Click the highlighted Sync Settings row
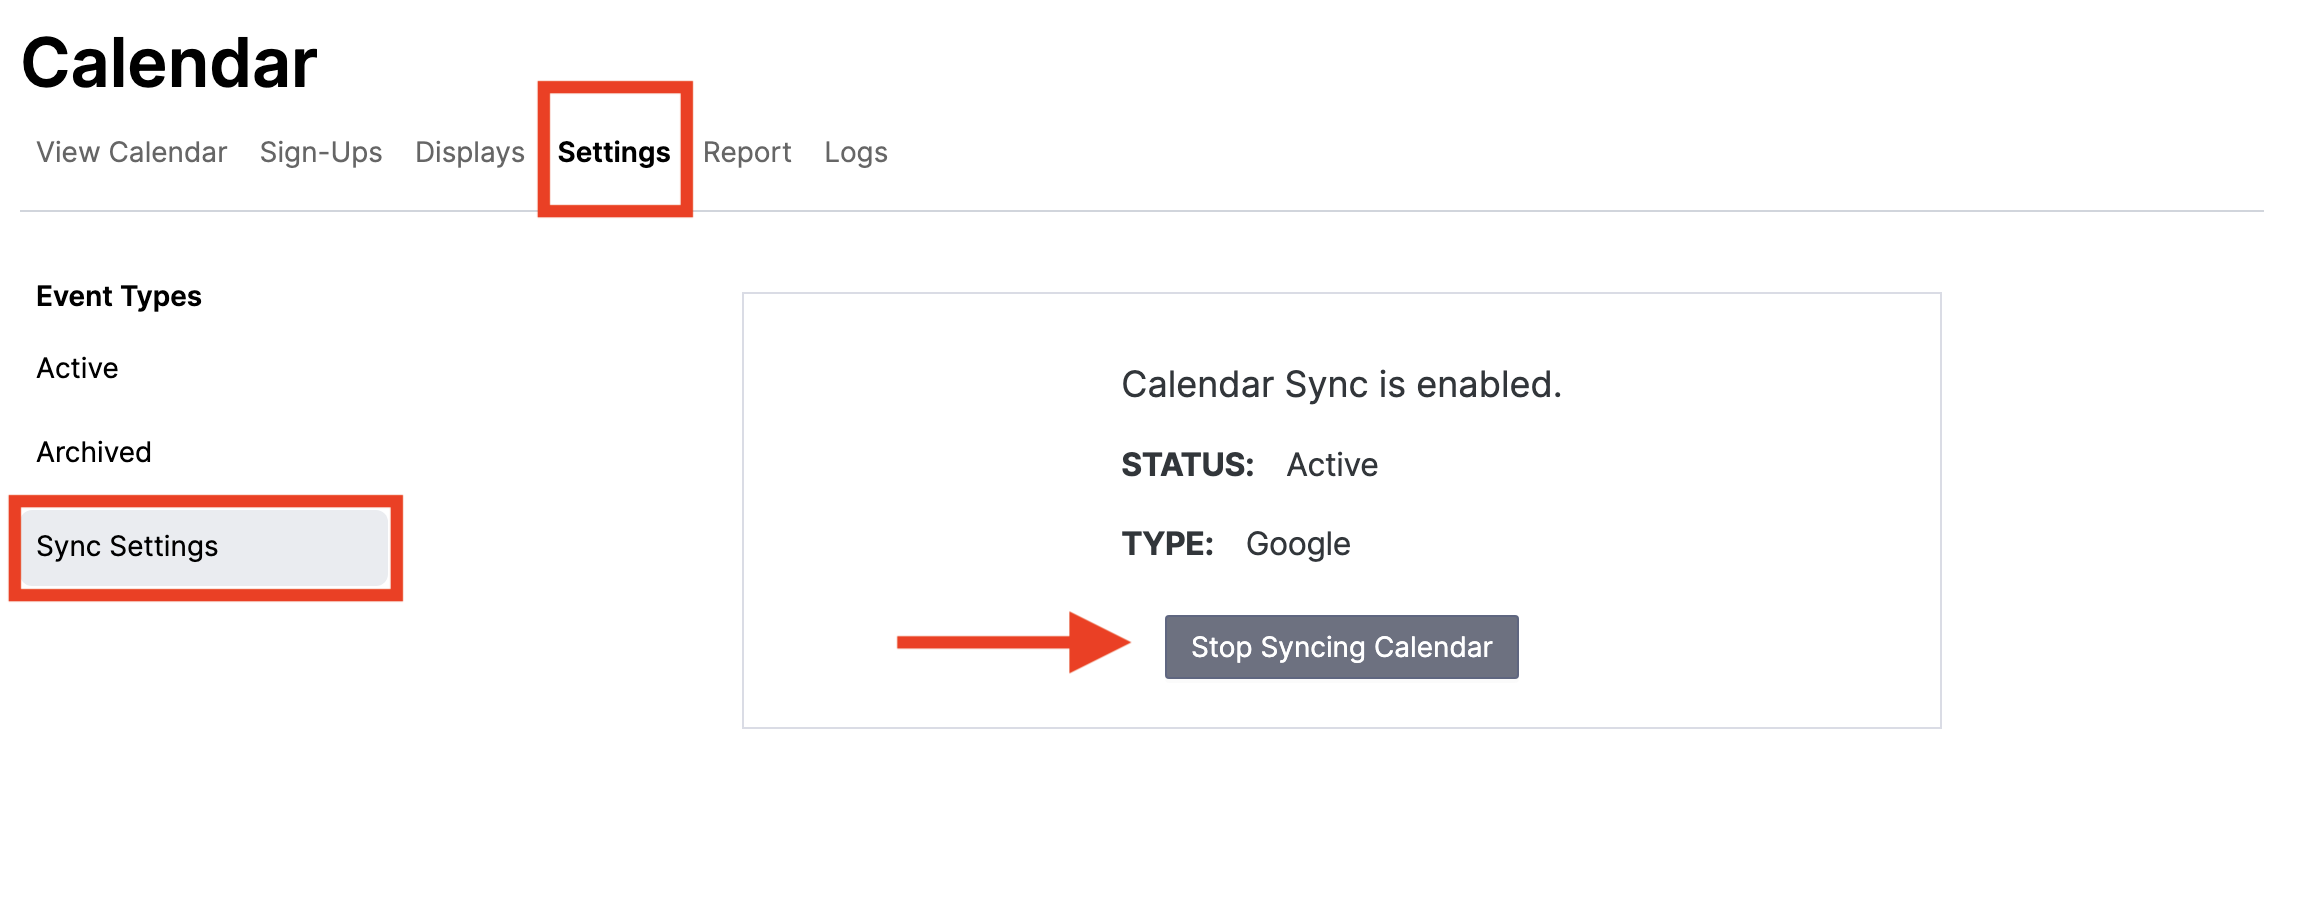Viewport: 2301px width, 920px height. point(202,546)
